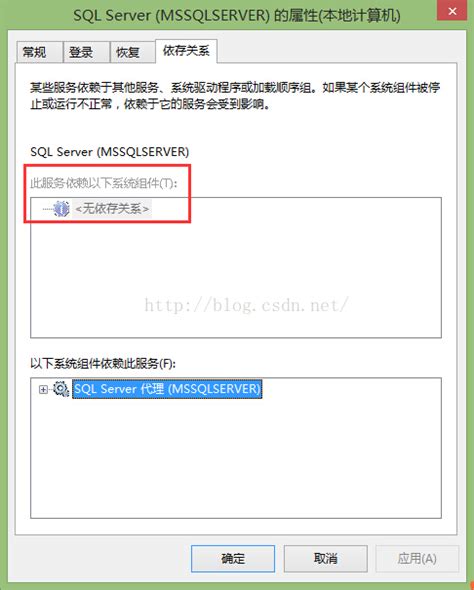Click the info icon beside <无依存关系>
The height and width of the screenshot is (590, 474).
tap(61, 208)
